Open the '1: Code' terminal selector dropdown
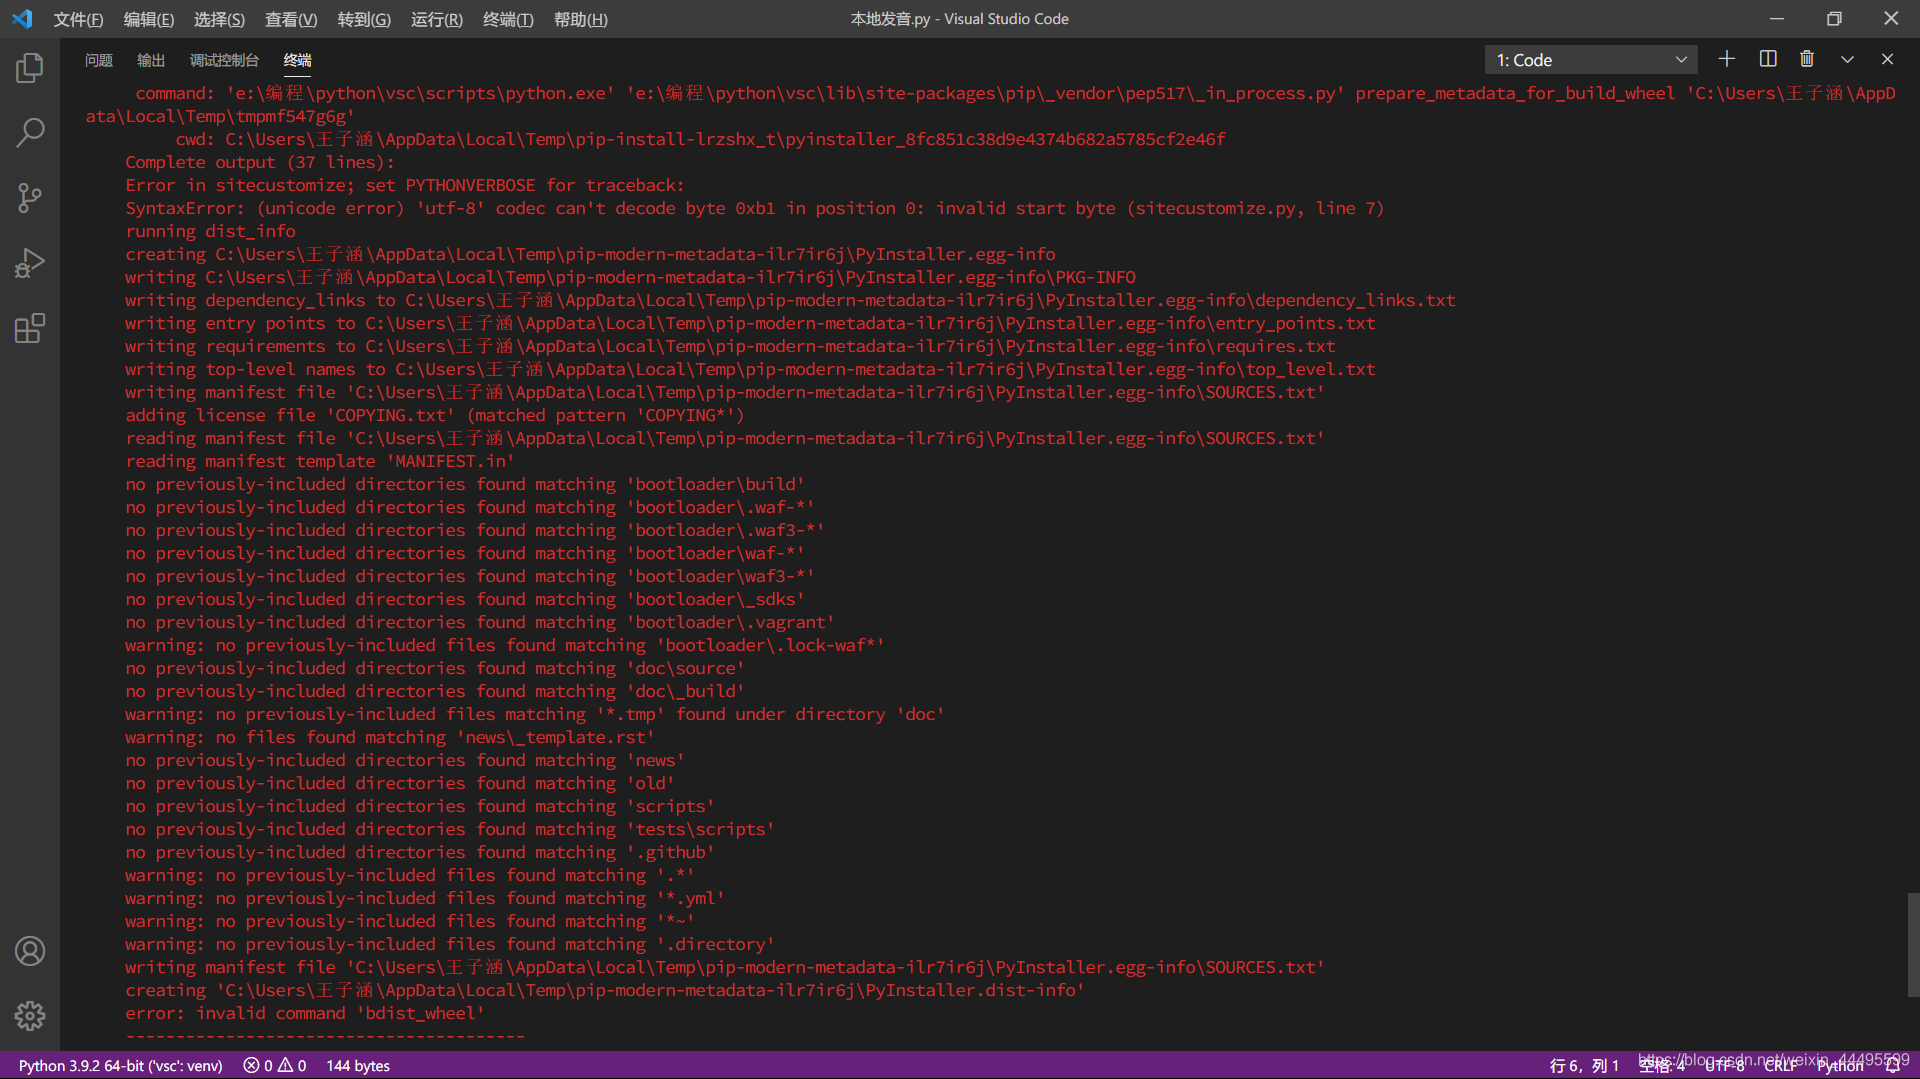 click(1590, 60)
